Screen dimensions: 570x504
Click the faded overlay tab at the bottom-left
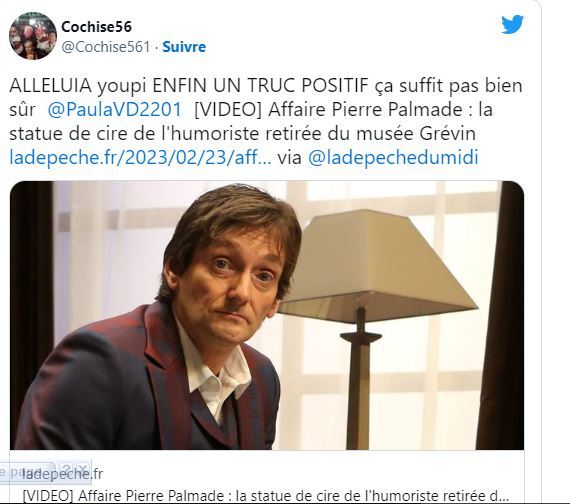tap(27, 472)
